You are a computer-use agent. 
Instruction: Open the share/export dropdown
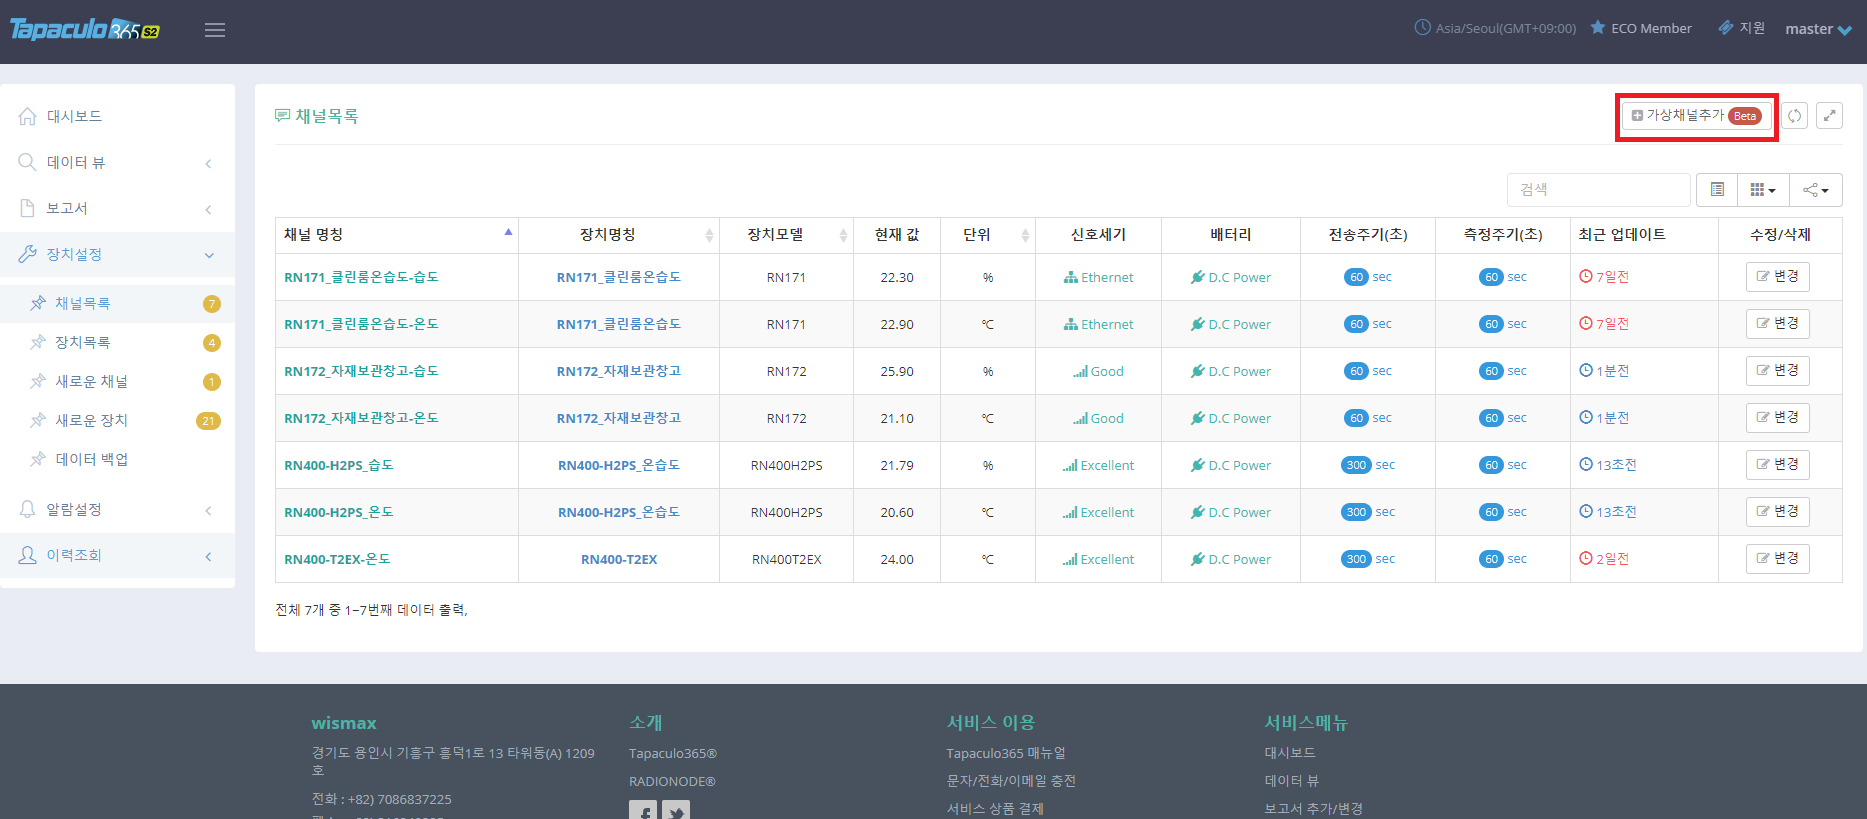[1816, 190]
